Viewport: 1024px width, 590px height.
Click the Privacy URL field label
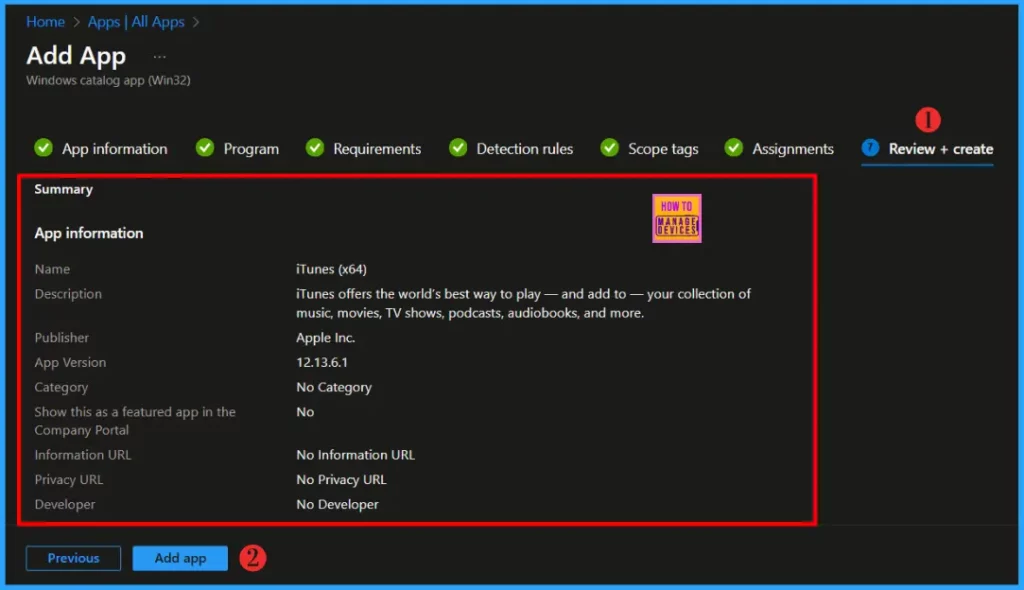click(69, 480)
